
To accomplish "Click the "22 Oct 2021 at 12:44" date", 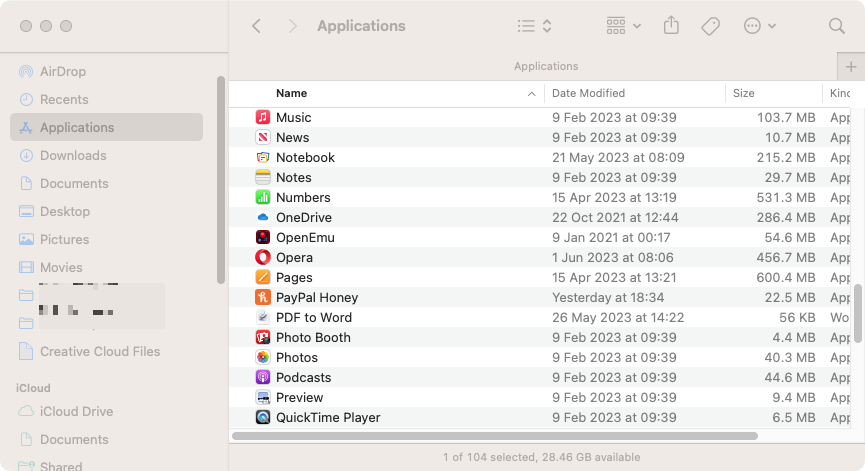I will [x=615, y=217].
